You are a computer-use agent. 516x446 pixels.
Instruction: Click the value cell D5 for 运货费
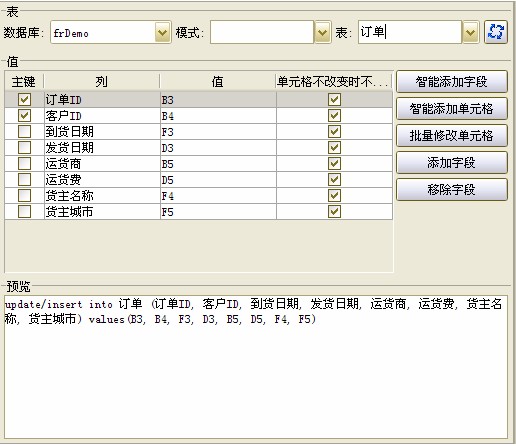point(218,180)
